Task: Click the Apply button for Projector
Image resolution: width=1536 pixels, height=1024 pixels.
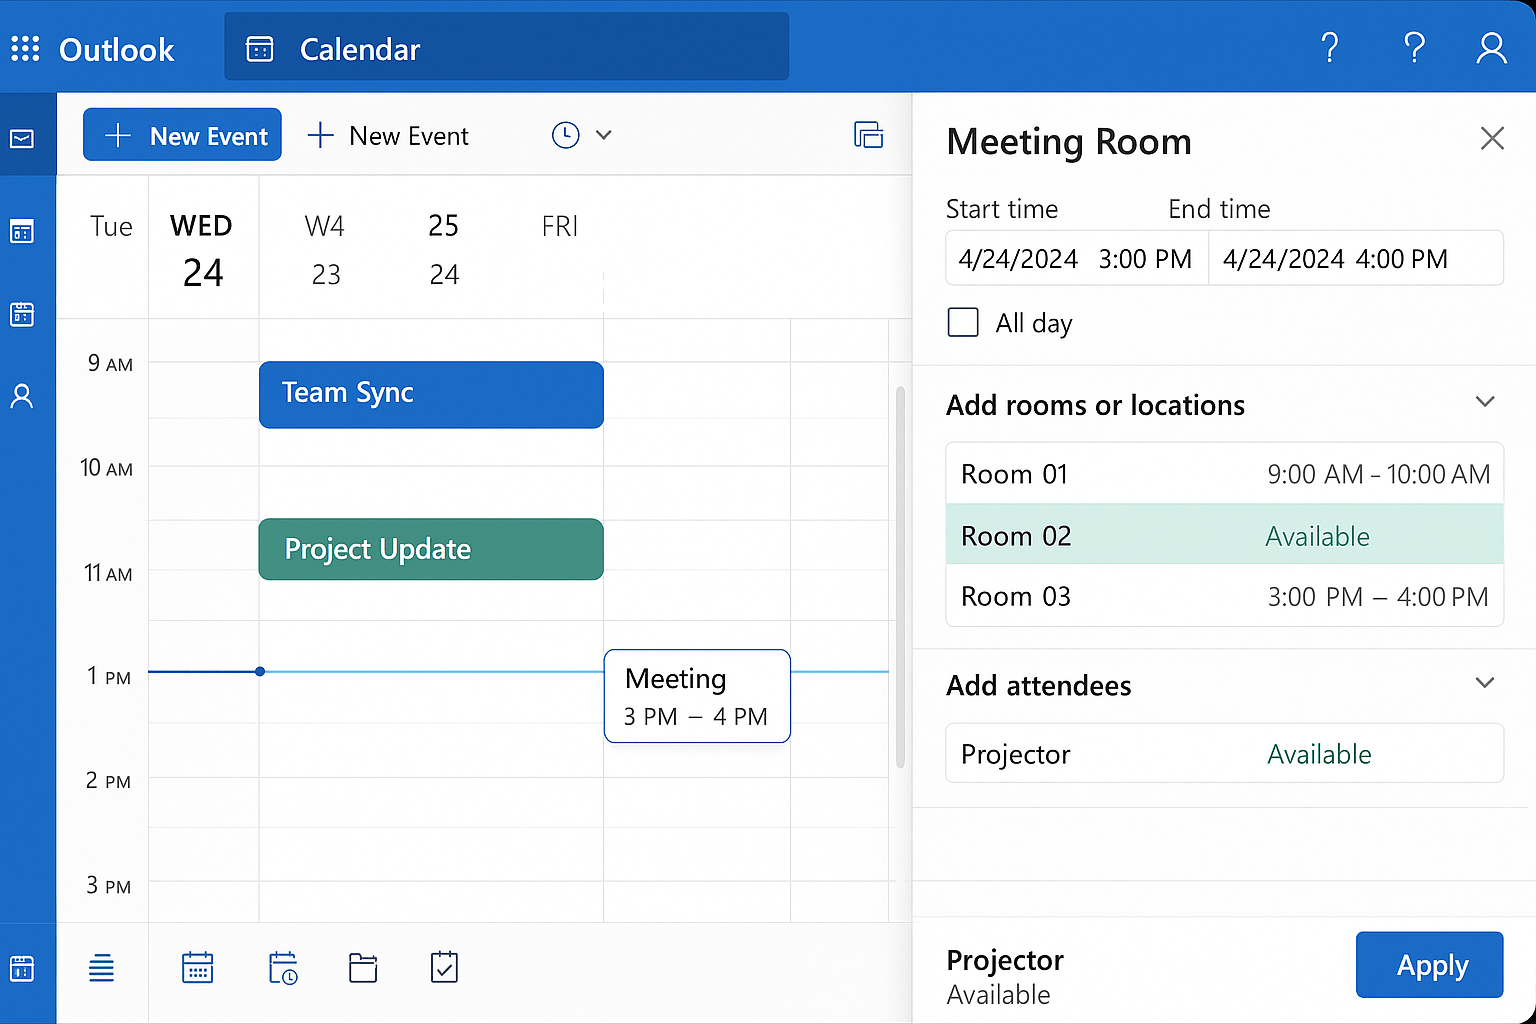Action: [1429, 965]
